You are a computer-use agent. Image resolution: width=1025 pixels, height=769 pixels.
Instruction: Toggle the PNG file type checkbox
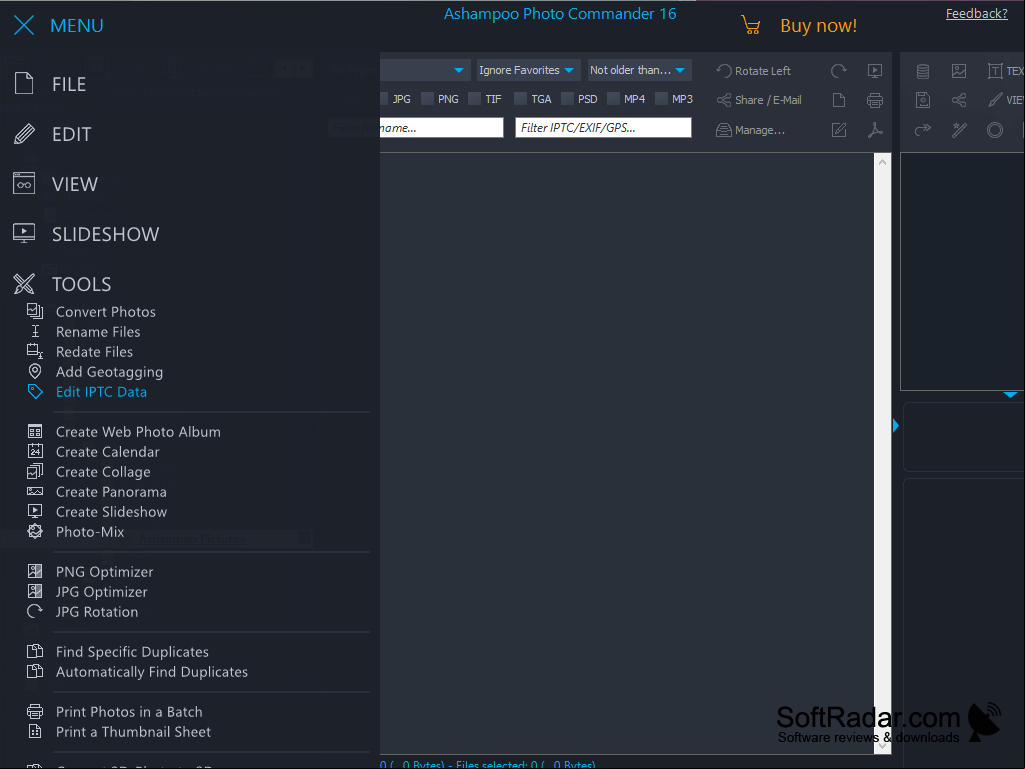coord(428,99)
